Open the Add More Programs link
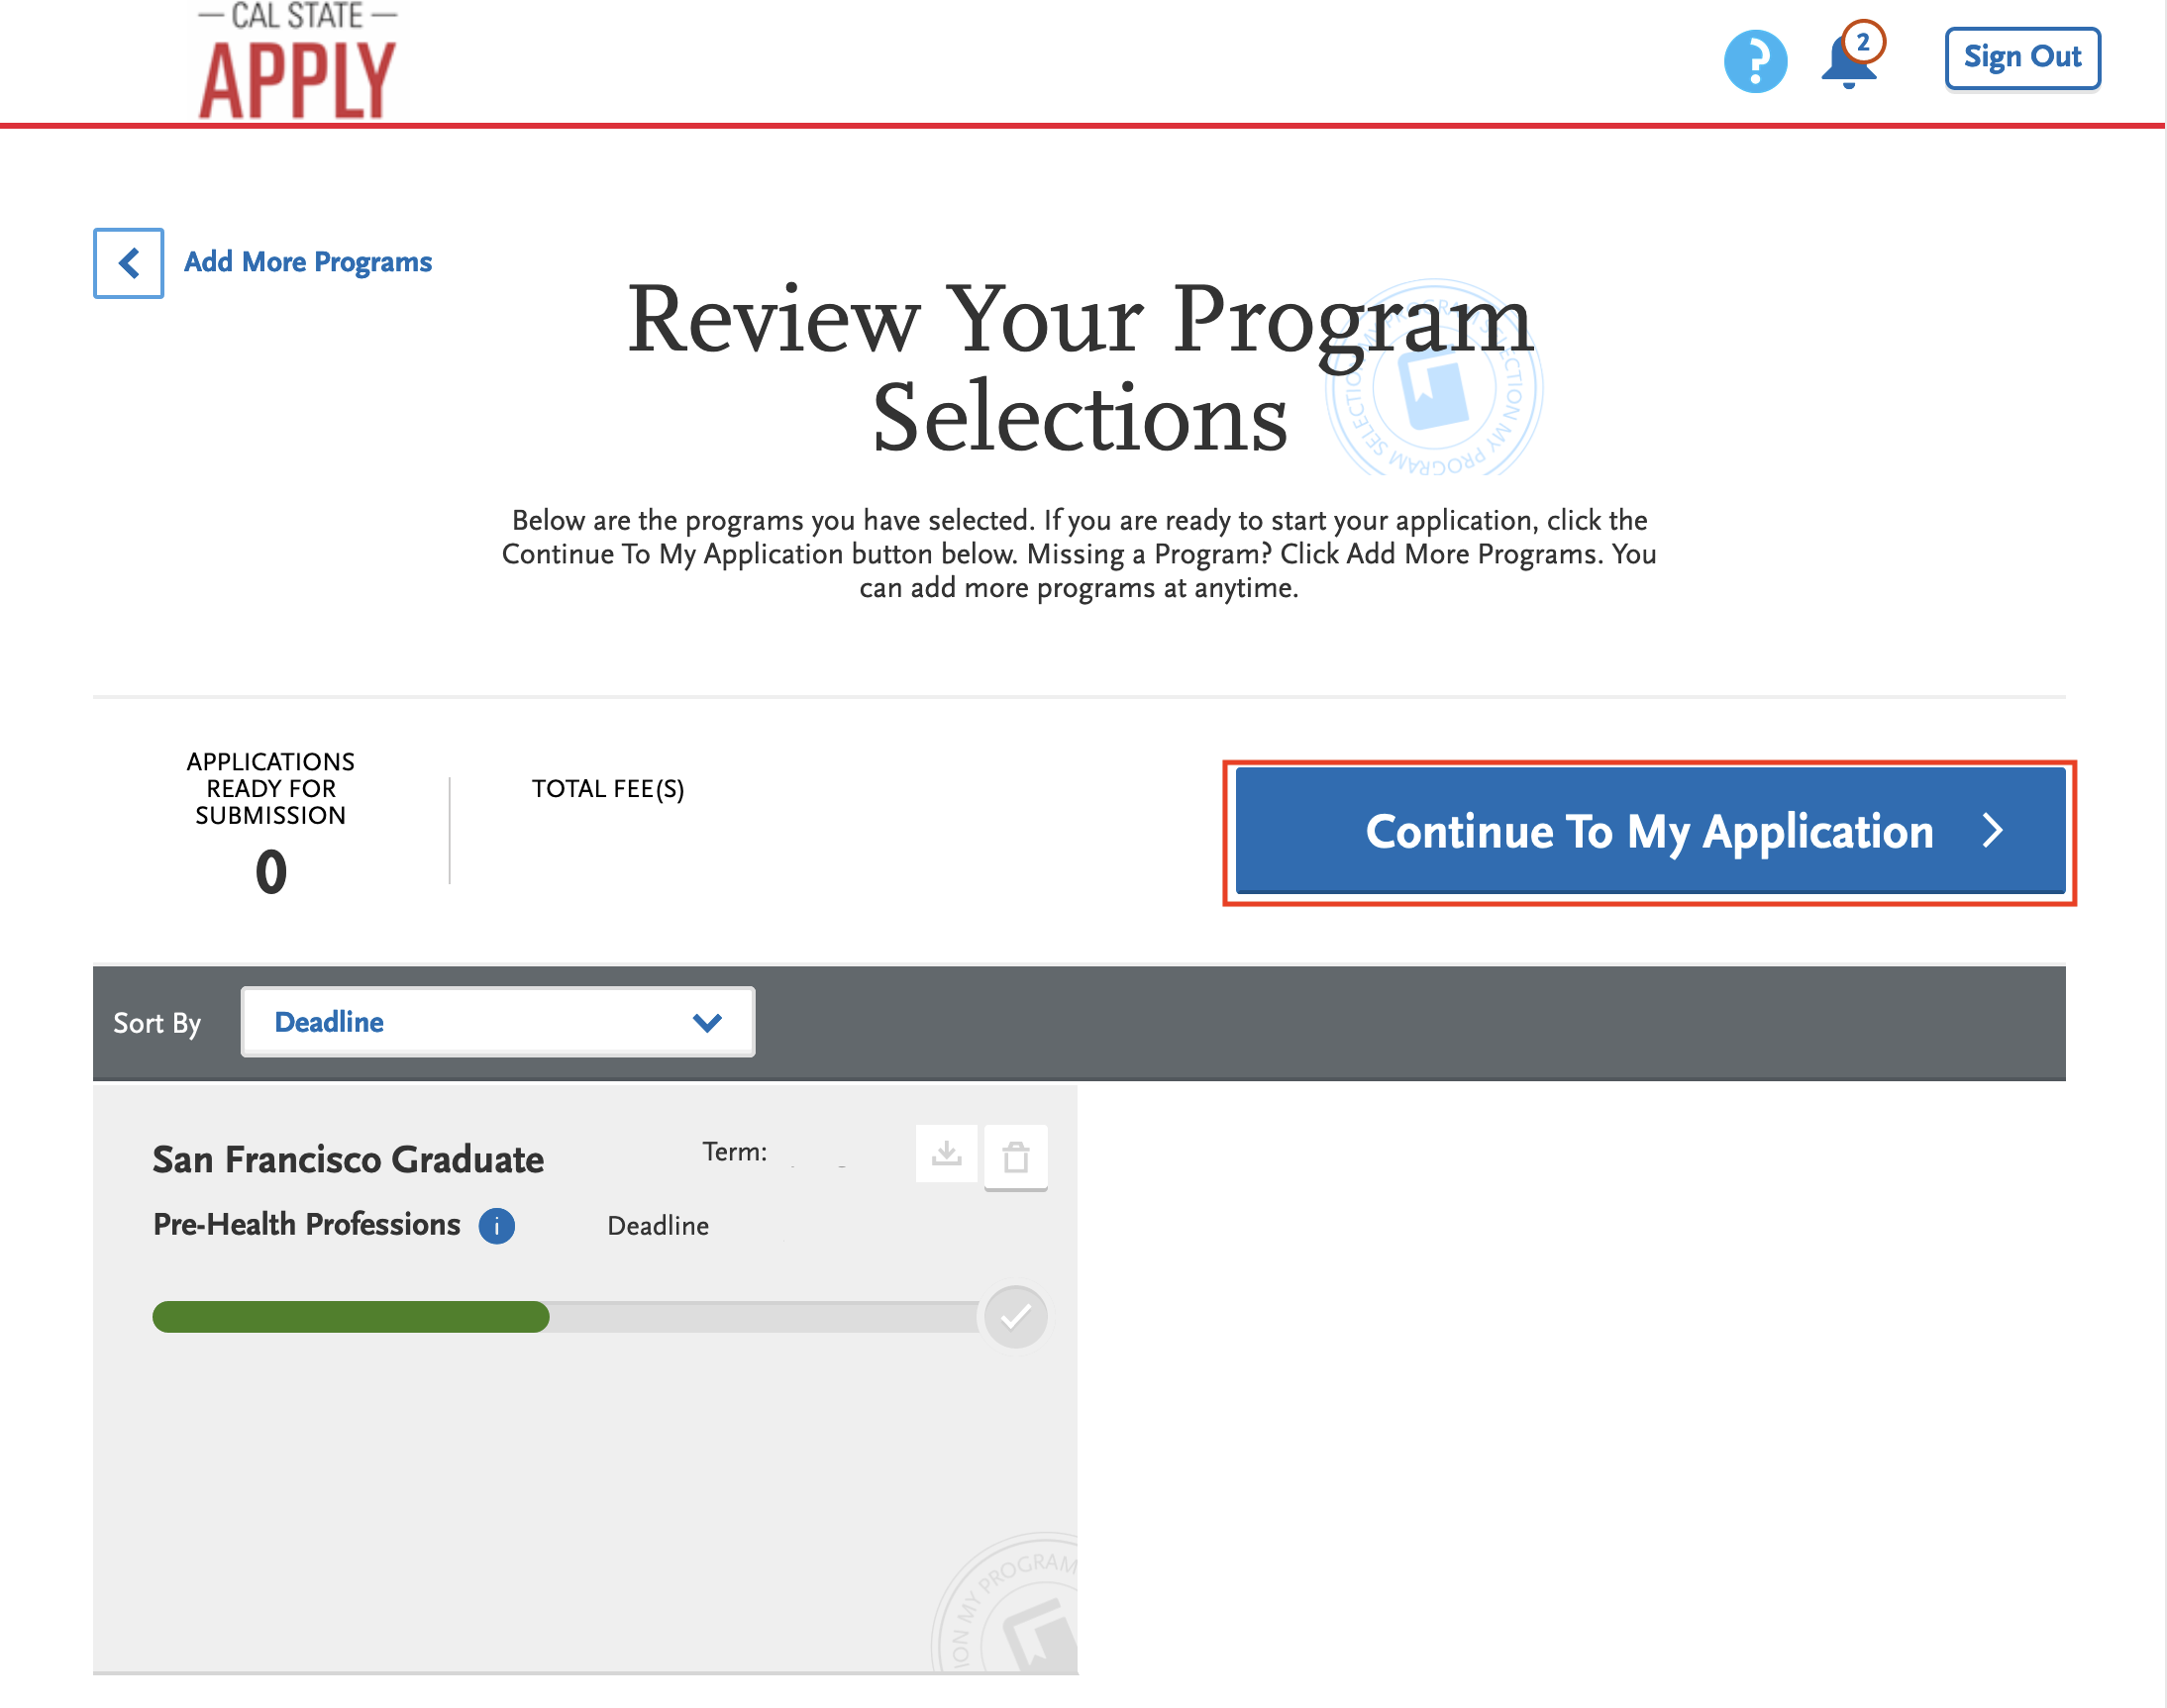This screenshot has width=2167, height=1708. (307, 261)
